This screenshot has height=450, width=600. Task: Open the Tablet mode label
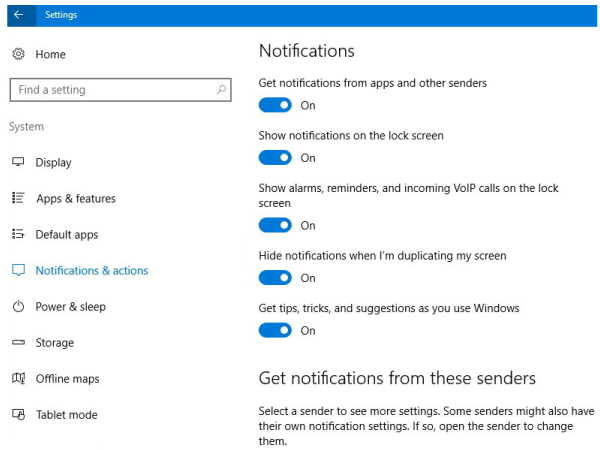(66, 415)
